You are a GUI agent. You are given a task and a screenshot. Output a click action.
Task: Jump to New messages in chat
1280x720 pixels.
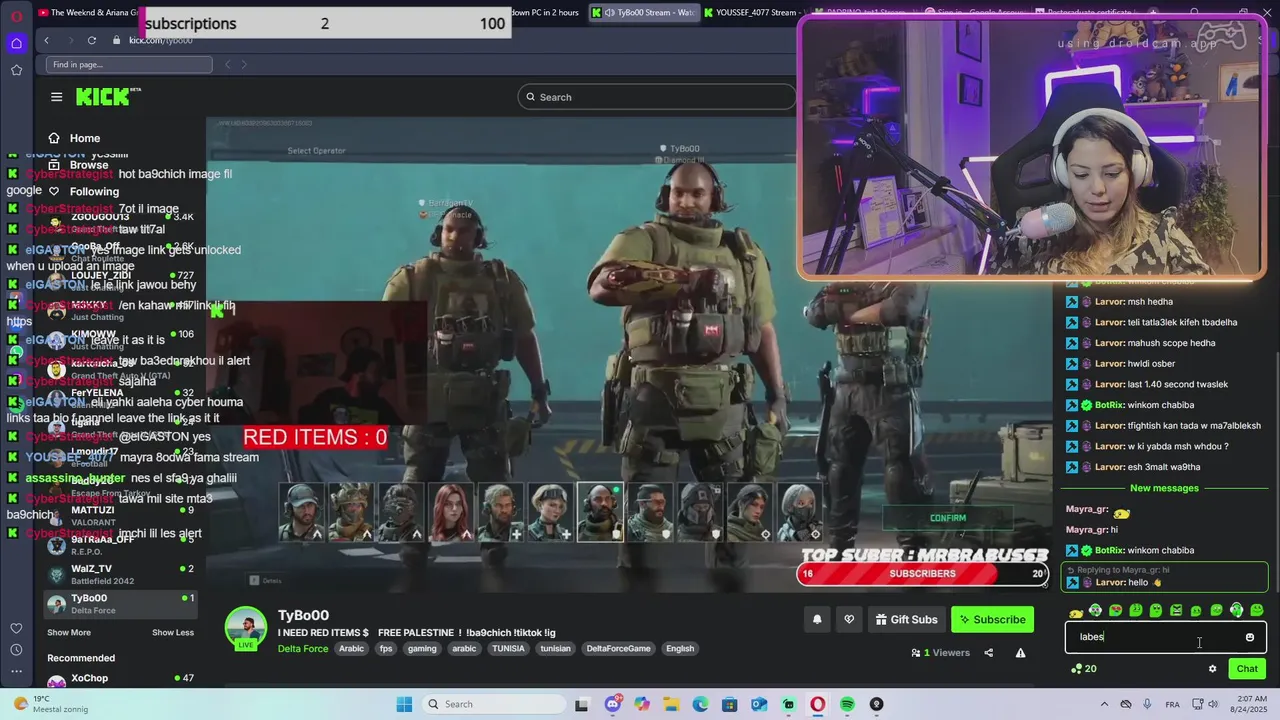point(1164,488)
